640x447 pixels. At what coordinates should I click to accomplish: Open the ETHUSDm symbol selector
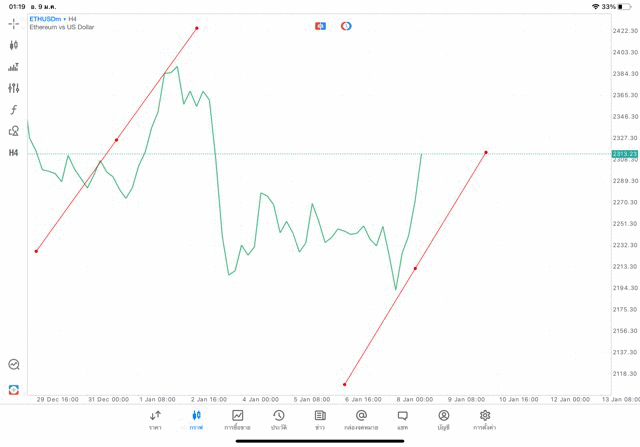coord(47,19)
